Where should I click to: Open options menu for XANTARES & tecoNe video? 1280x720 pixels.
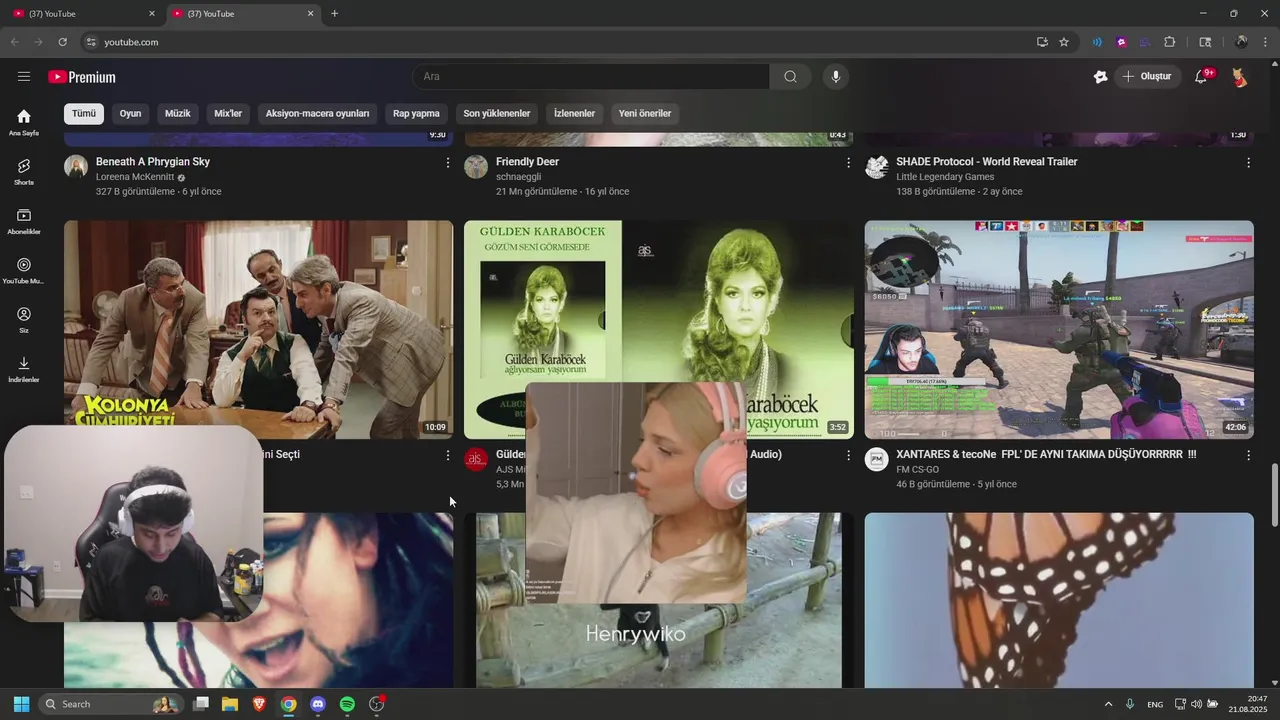tap(1248, 455)
